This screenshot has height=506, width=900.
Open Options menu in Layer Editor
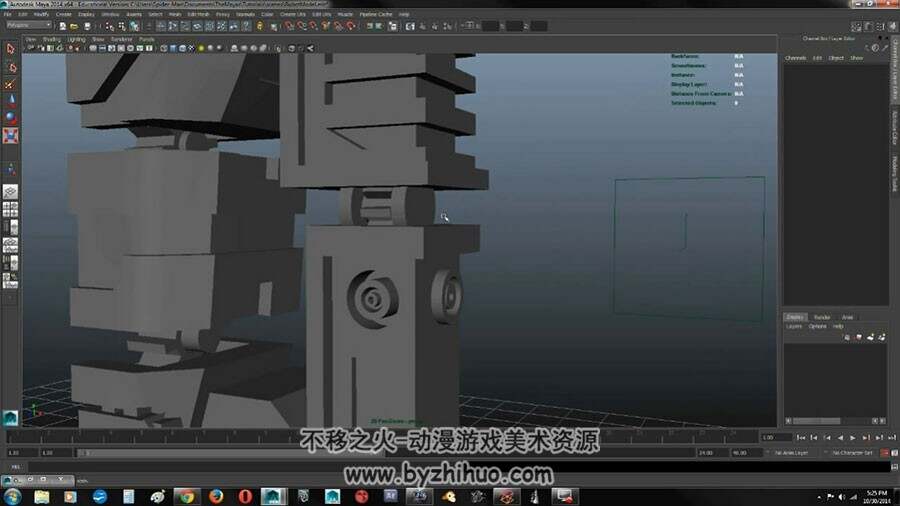pyautogui.click(x=817, y=326)
